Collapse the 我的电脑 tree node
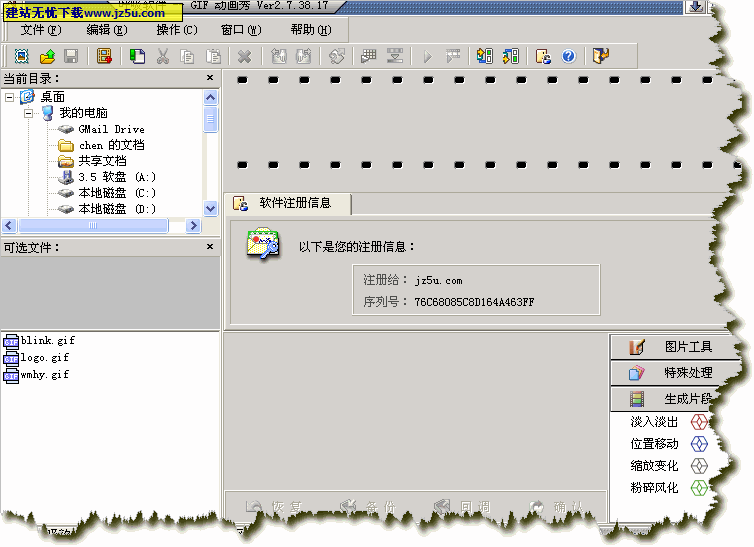754x547 pixels. click(x=29, y=113)
